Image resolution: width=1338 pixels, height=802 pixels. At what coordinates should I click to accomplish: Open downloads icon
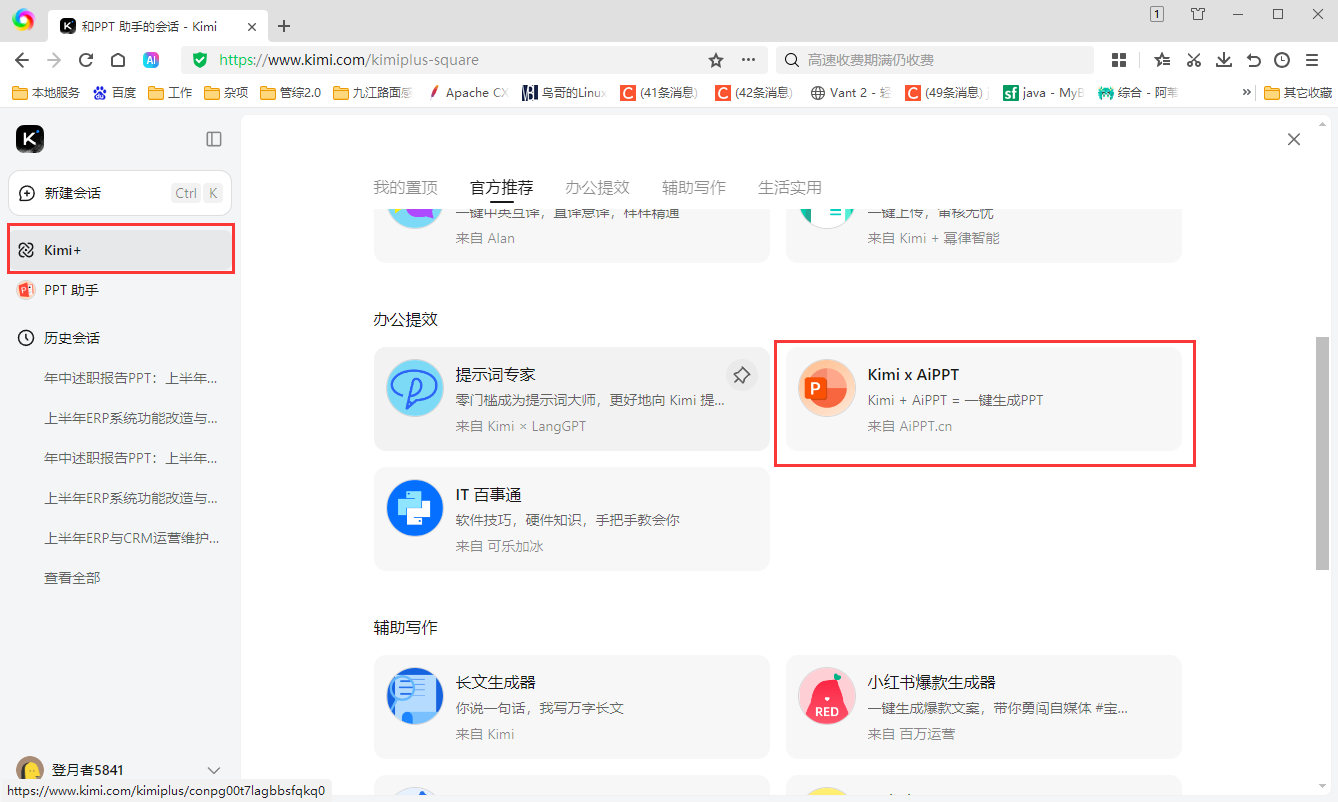pyautogui.click(x=1223, y=60)
